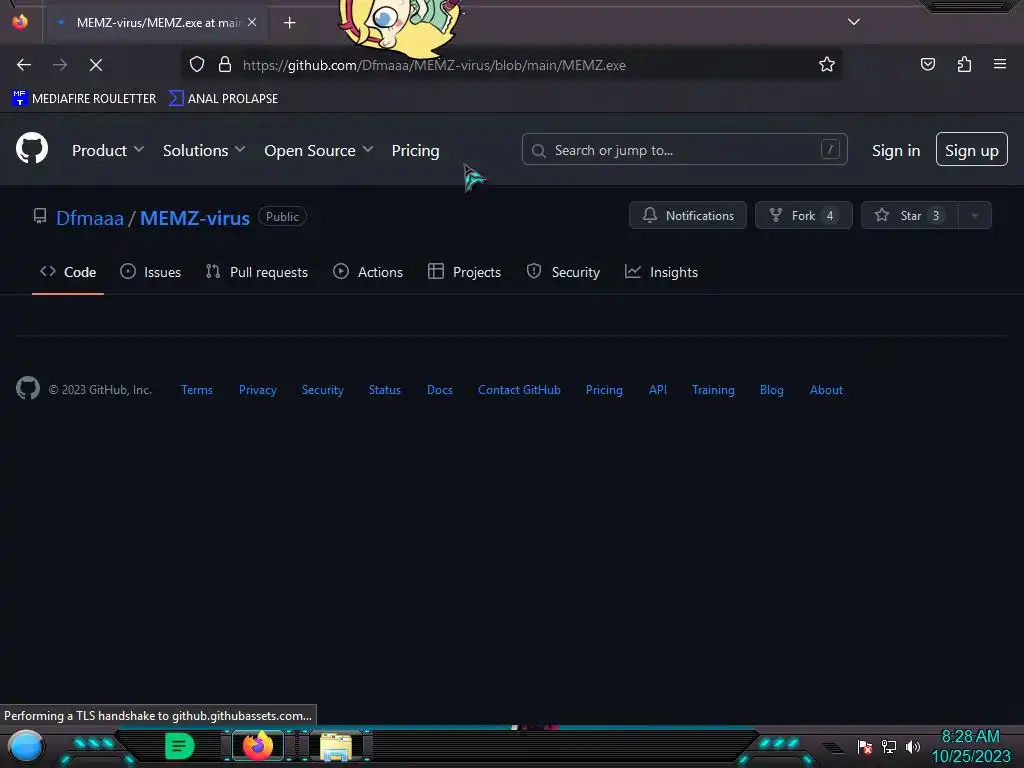Click the footer GitHub logo
This screenshot has width=1024, height=768.
[28, 389]
